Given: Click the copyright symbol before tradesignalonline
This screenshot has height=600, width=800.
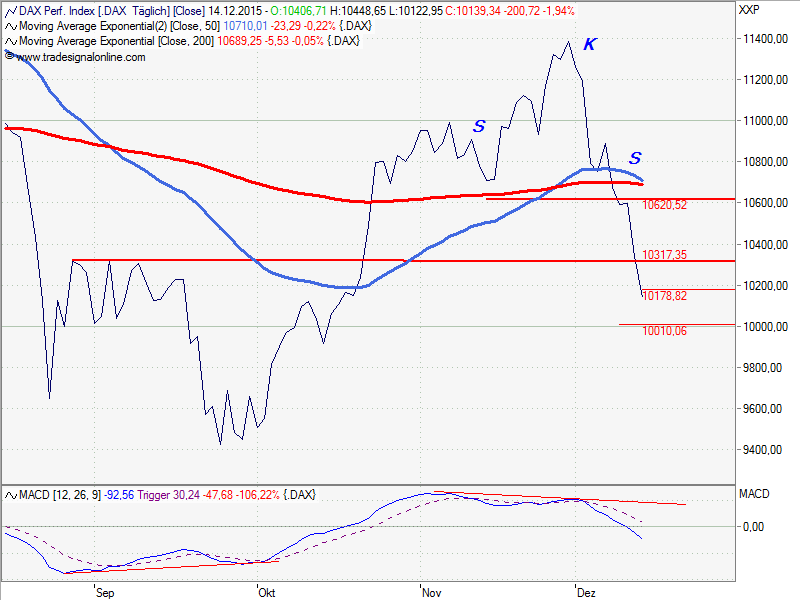Looking at the screenshot, I should (10, 57).
